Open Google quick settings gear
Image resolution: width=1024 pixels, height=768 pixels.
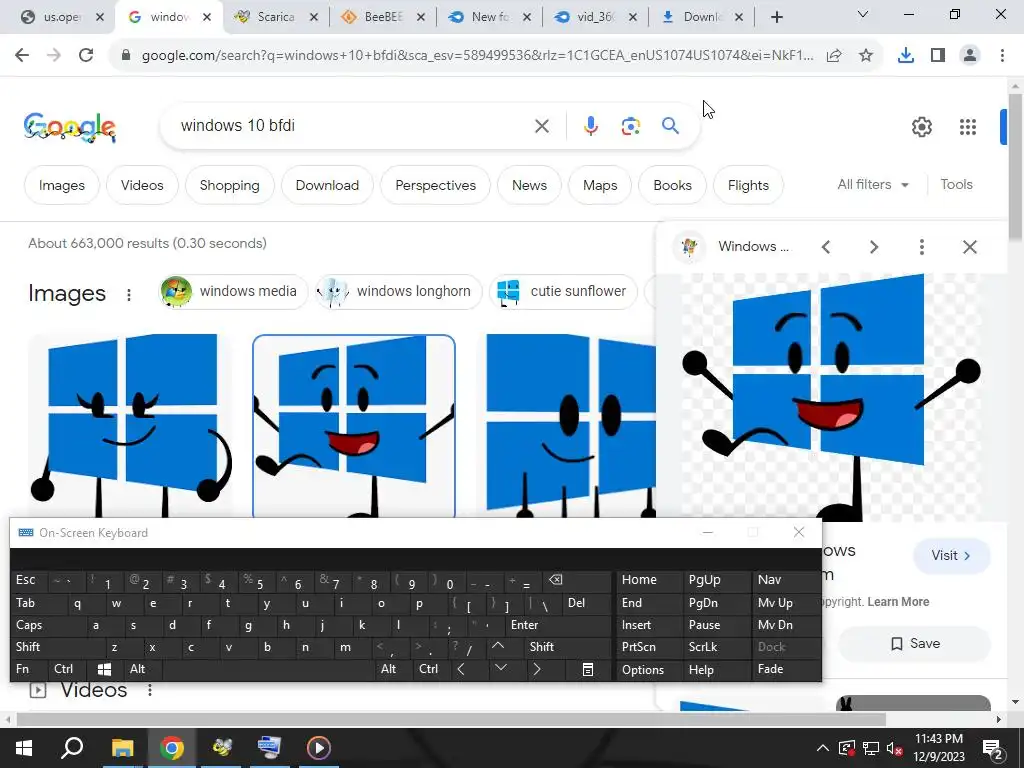921,127
